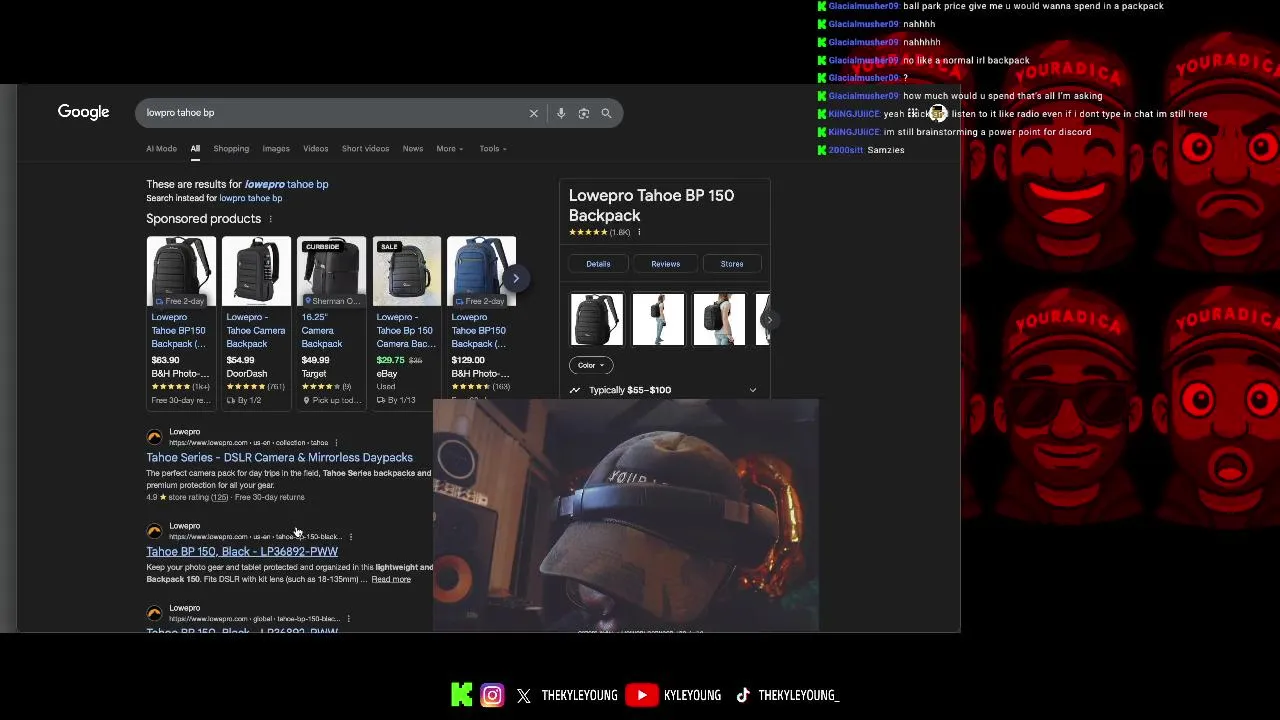Click Lowepro Tahoe BP 150 Backpack panel title
The width and height of the screenshot is (1280, 720).
[x=651, y=205]
